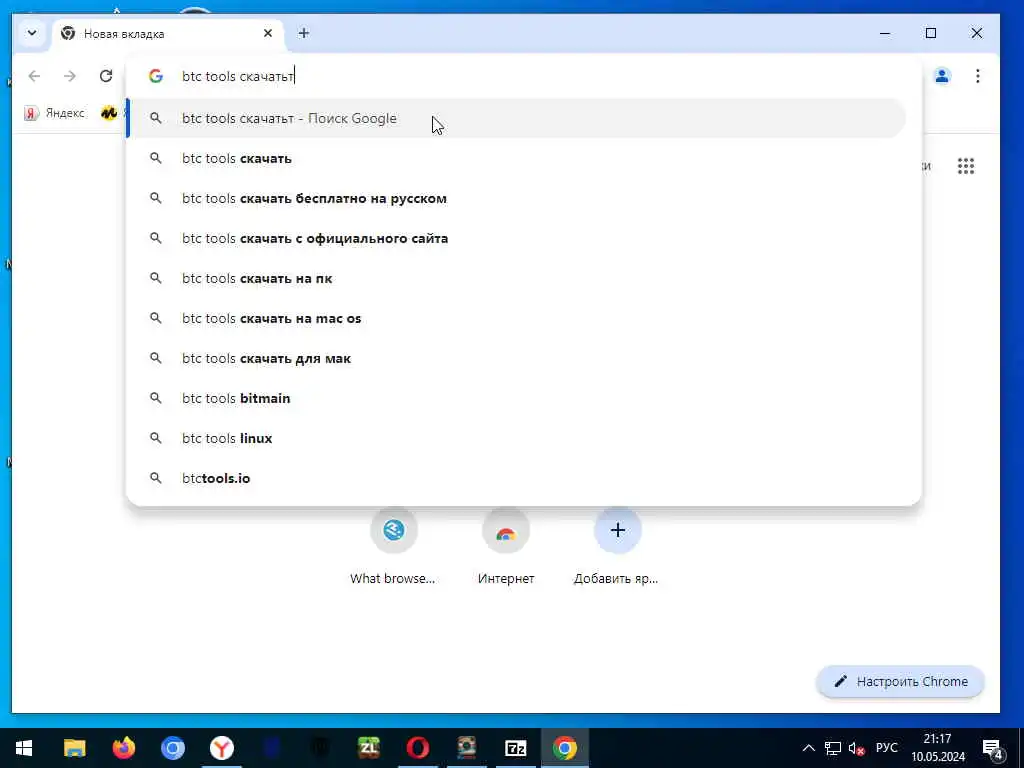
Task: Click the yellow-black bookmark icon next to Яндекс
Action: pos(108,113)
